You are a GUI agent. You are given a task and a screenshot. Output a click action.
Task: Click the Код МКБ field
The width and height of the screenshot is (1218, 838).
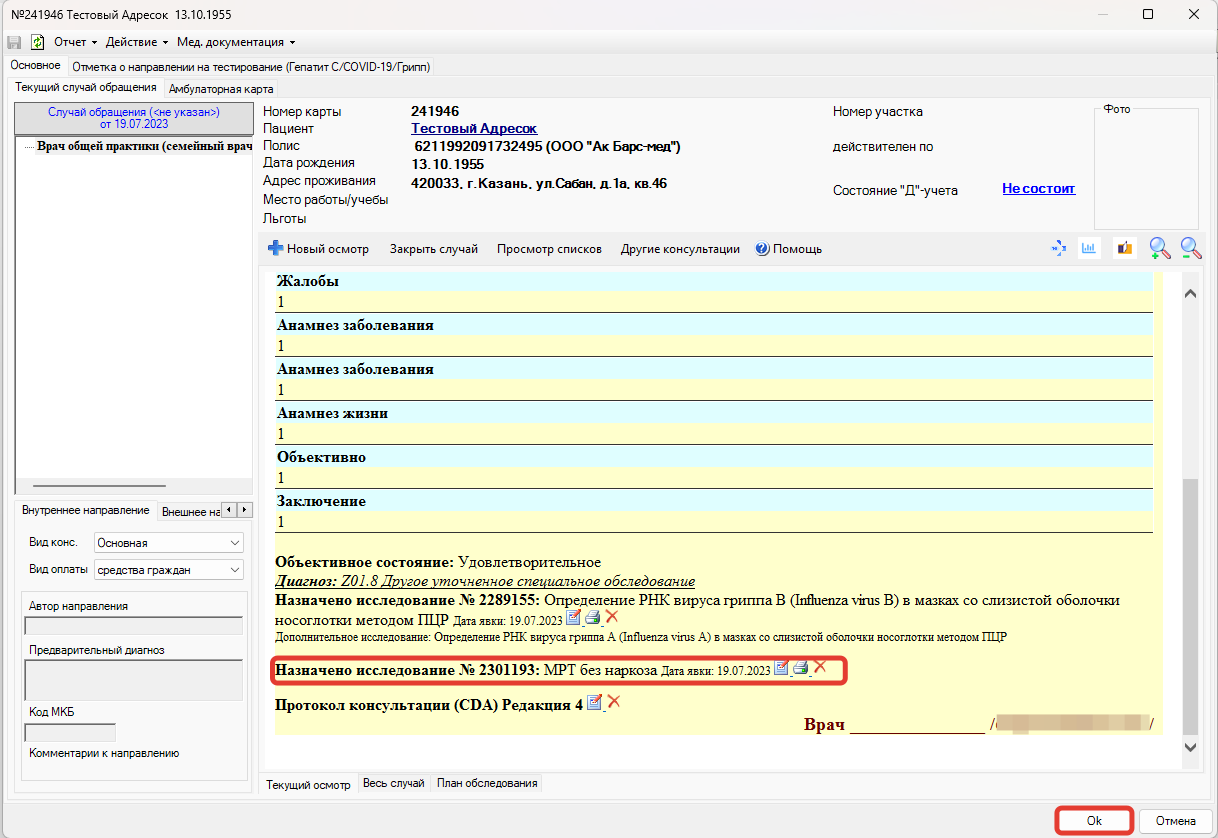pyautogui.click(x=70, y=732)
